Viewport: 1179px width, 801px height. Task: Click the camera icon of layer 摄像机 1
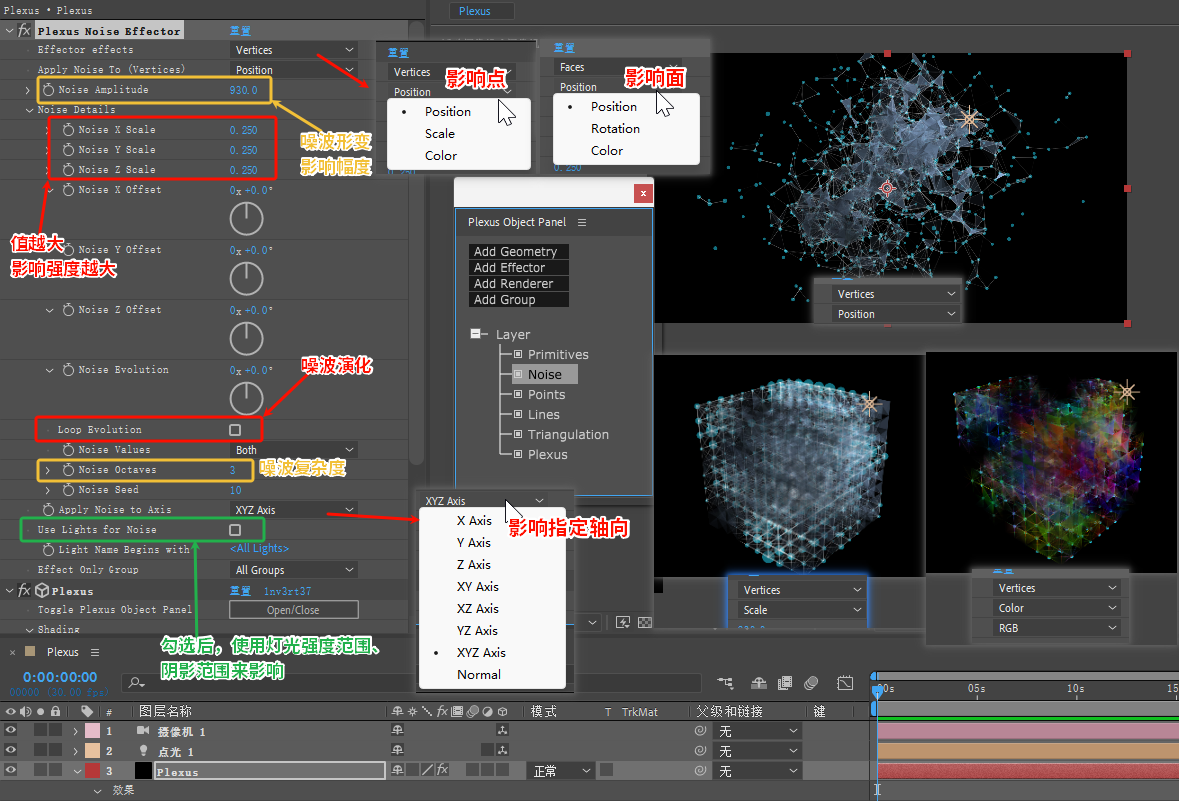143,730
